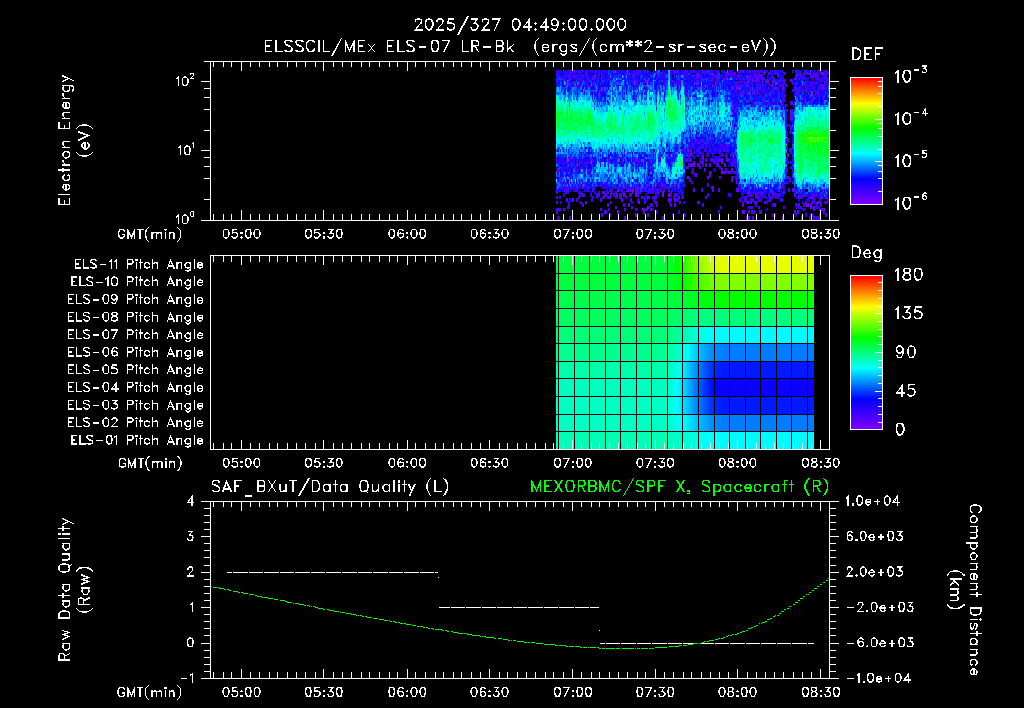1024x708 pixels.
Task: Click the Electron Energy (eV) axis label
Action: [x=74, y=140]
